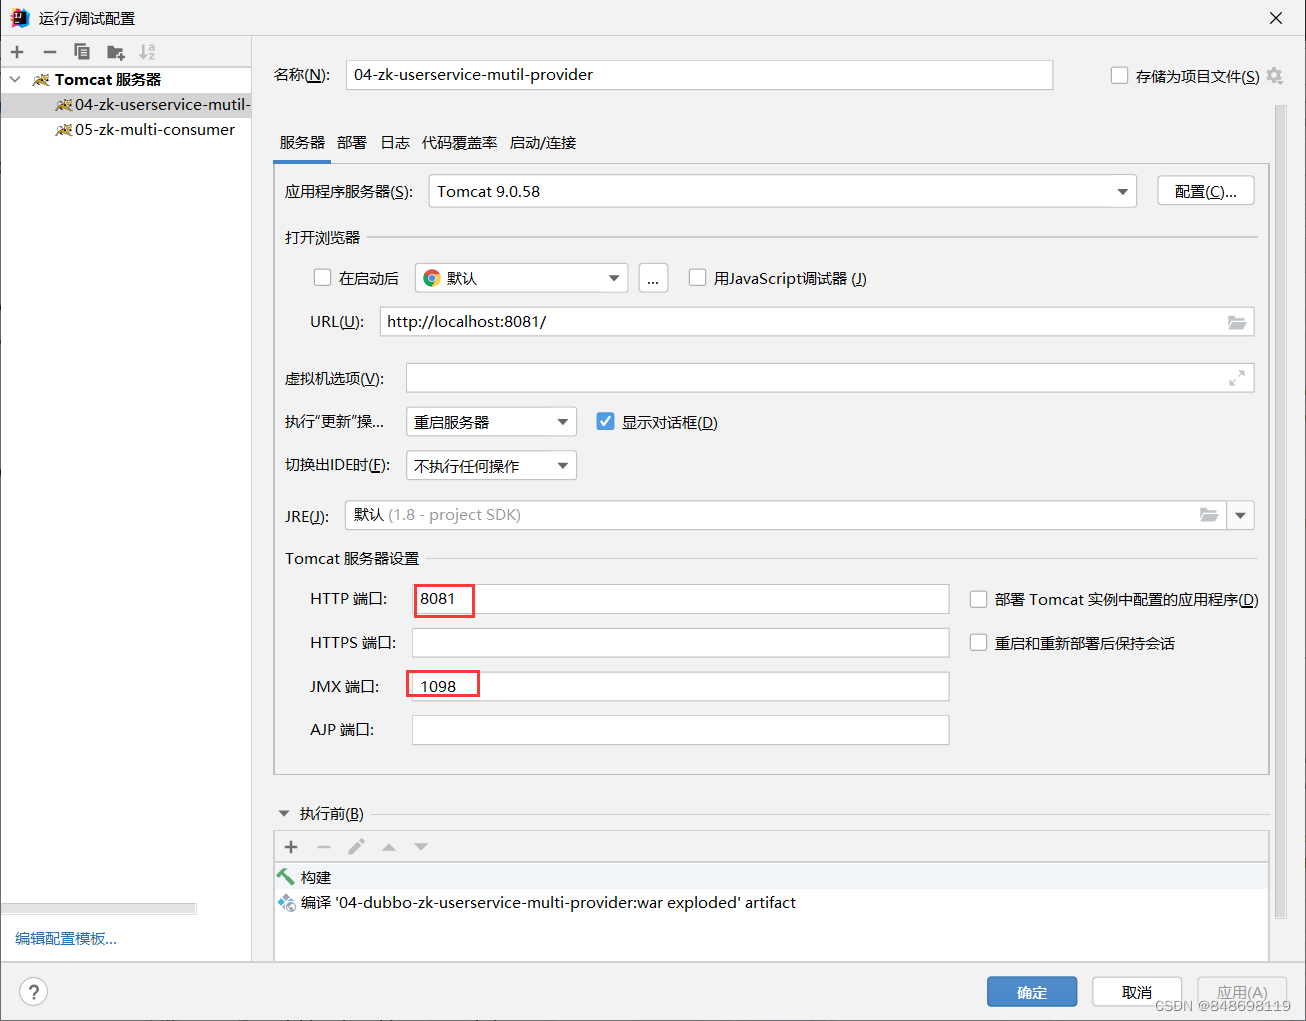Copy the selected configuration
The width and height of the screenshot is (1306, 1021).
82,52
